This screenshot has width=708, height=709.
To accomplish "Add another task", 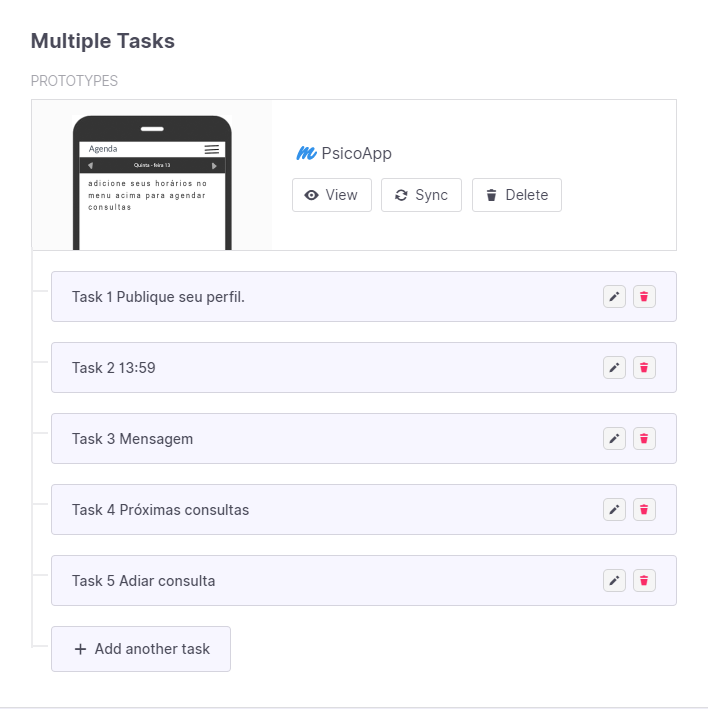I will coord(141,649).
